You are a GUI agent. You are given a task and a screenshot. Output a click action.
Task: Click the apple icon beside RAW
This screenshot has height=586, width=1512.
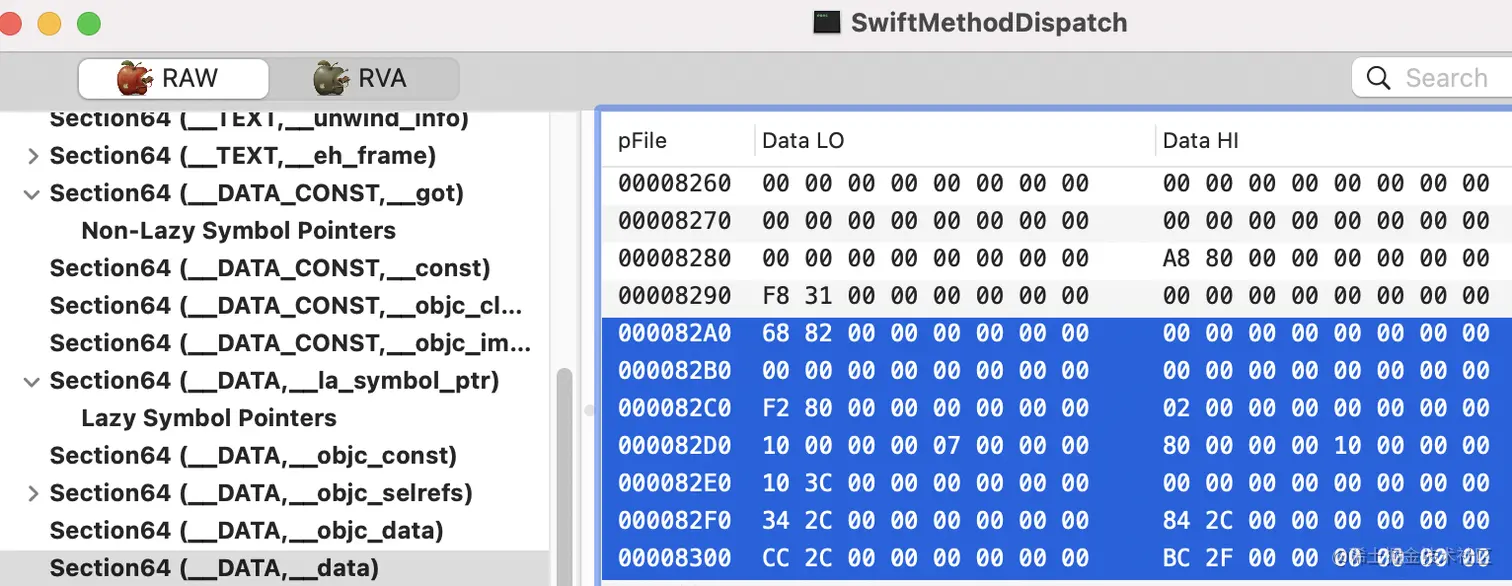click(133, 77)
